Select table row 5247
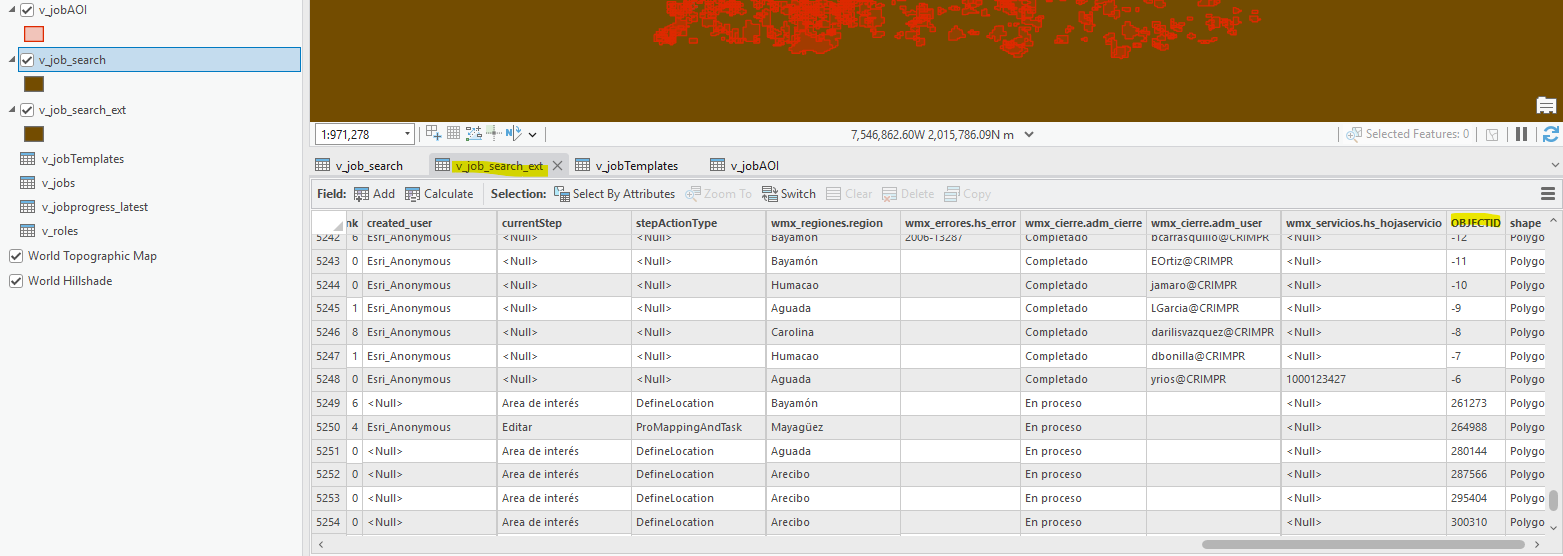1563x556 pixels. pos(328,356)
